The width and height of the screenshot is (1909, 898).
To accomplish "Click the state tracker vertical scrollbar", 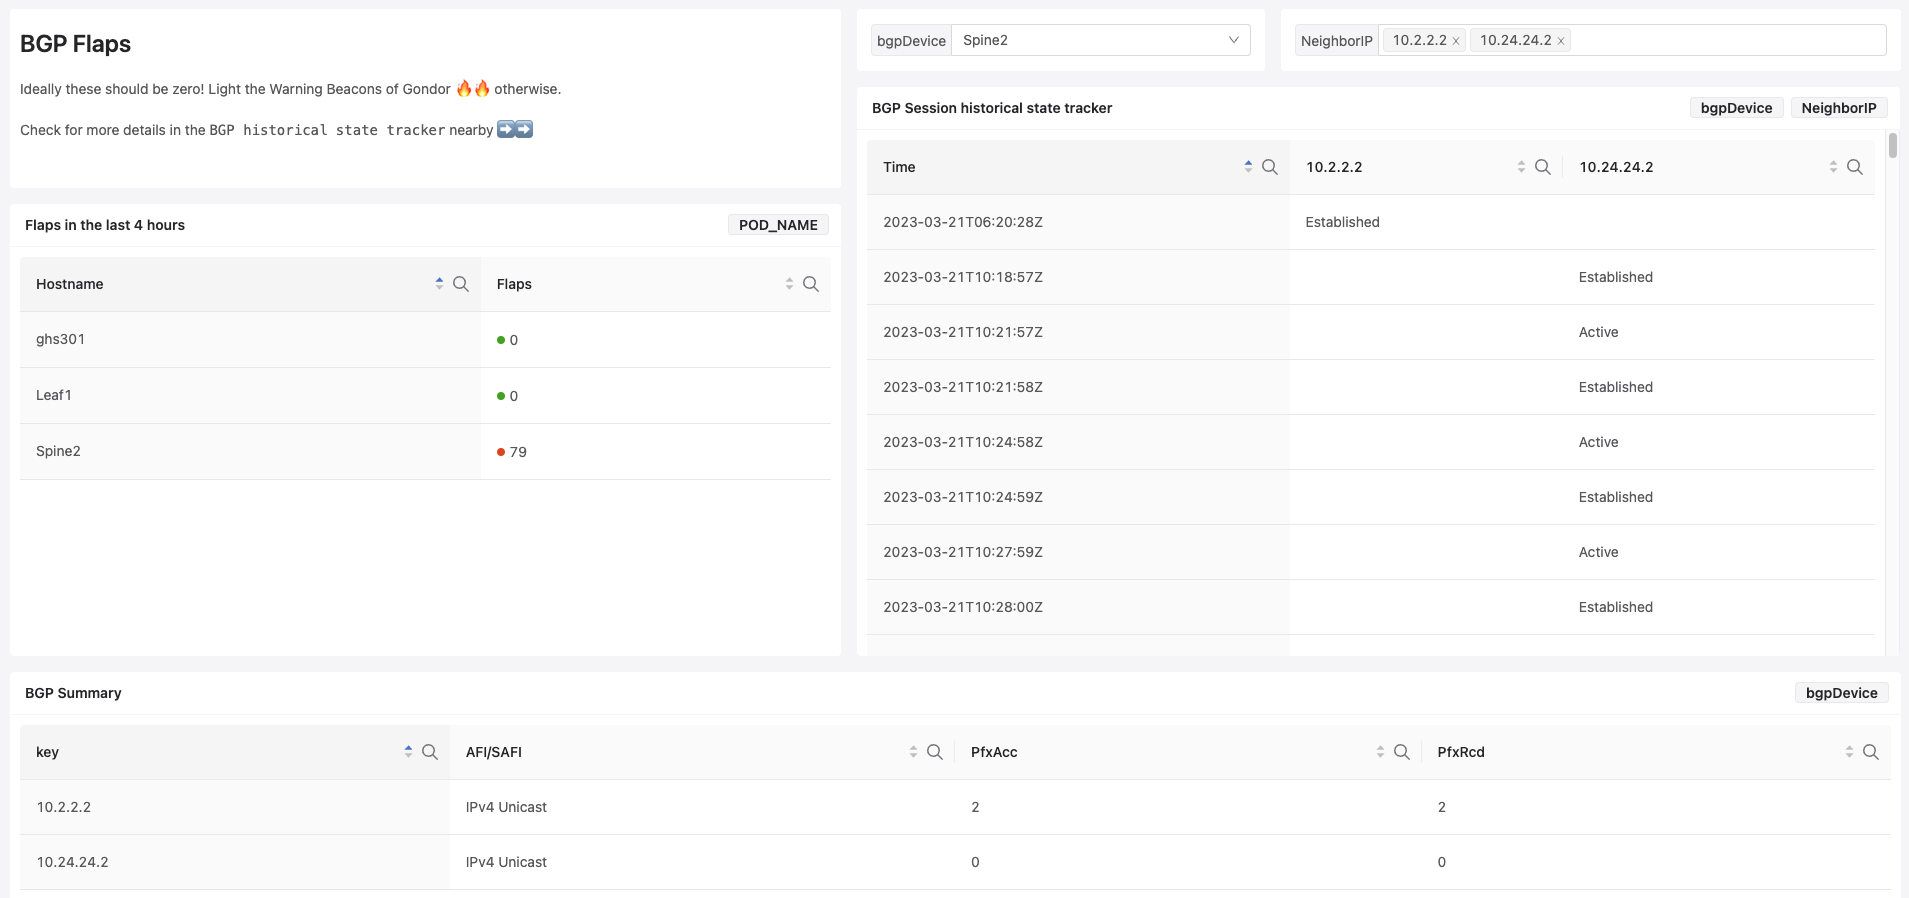I will tap(1893, 145).
